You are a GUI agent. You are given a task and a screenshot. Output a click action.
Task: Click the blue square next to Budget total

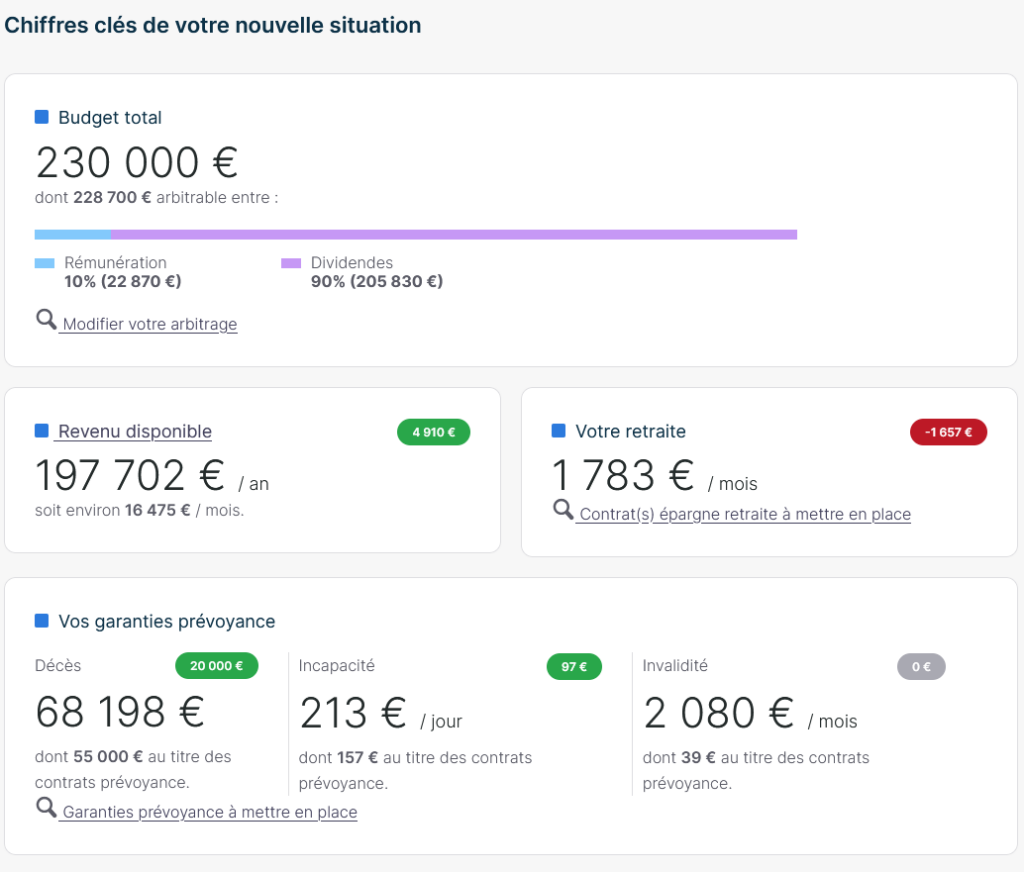click(42, 117)
